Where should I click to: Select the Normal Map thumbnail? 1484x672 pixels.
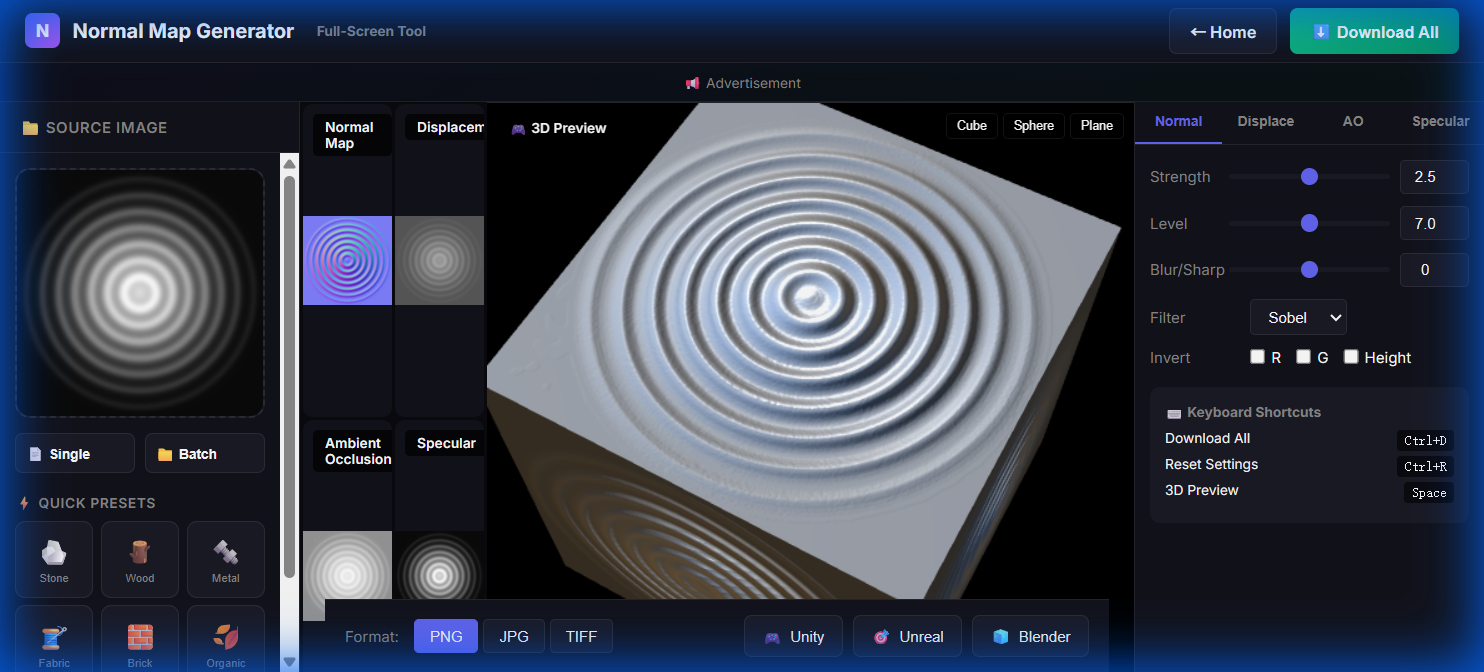click(347, 260)
